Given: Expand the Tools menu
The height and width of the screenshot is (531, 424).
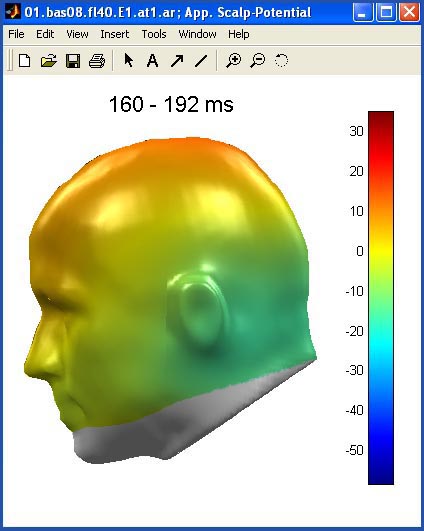Looking at the screenshot, I should pos(154,34).
